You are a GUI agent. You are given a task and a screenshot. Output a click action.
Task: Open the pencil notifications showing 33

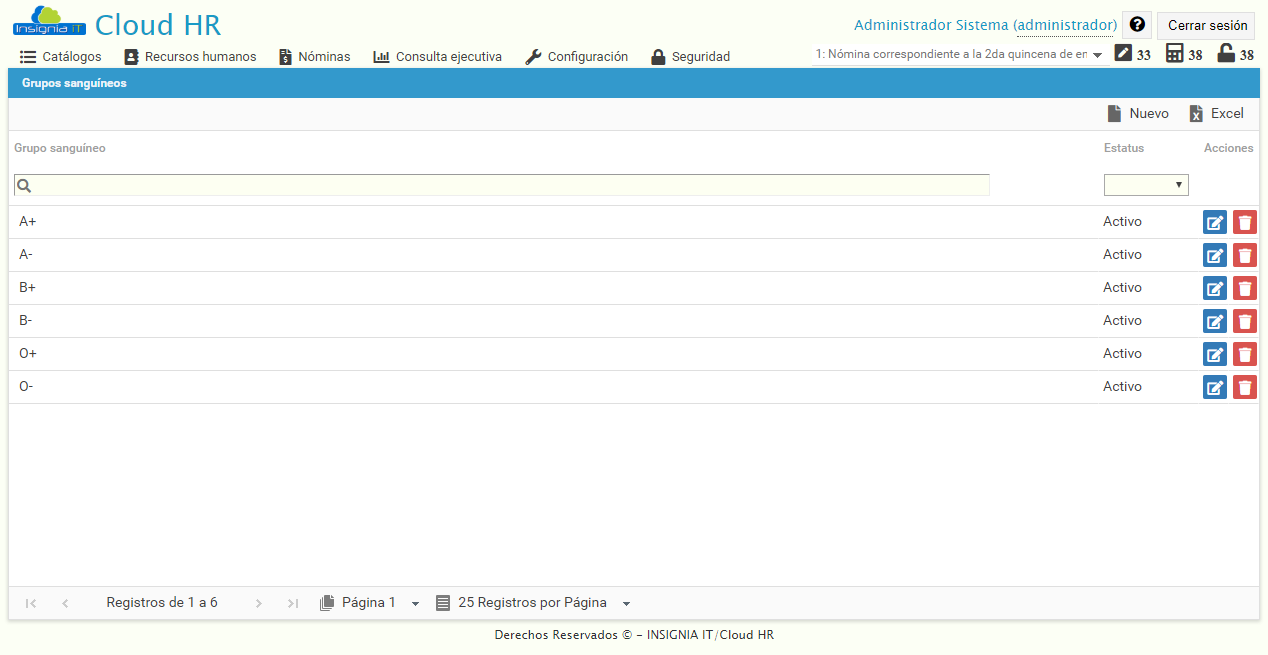tap(1125, 54)
